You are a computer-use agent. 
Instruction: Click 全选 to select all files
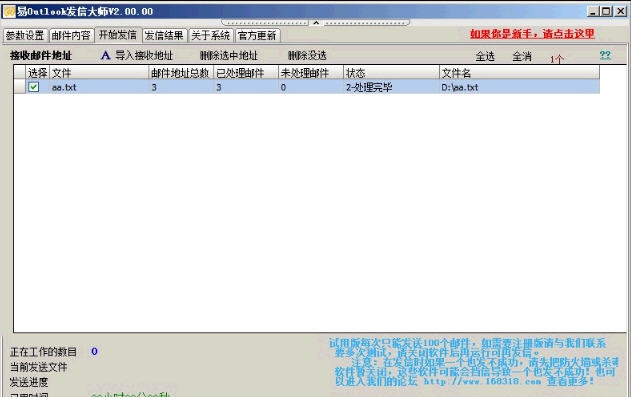tap(485, 56)
